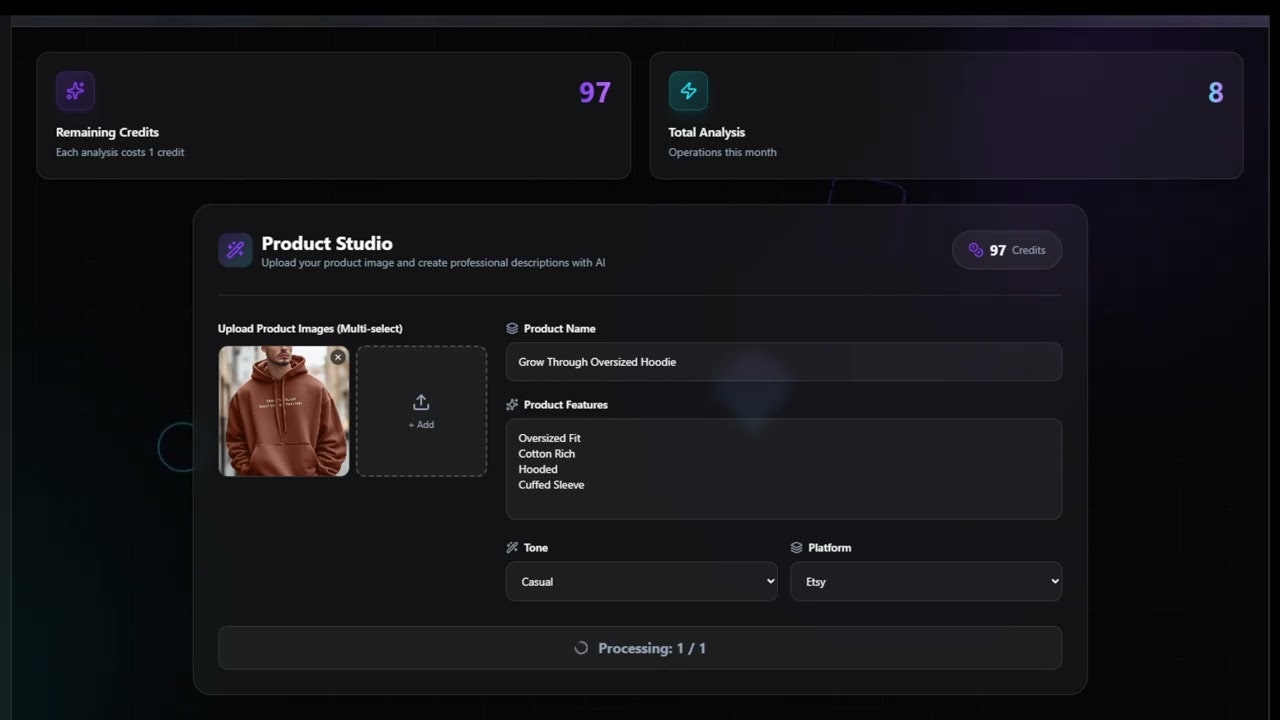Click the hoodie product image thumbnail
This screenshot has height=720, width=1280.
point(284,411)
